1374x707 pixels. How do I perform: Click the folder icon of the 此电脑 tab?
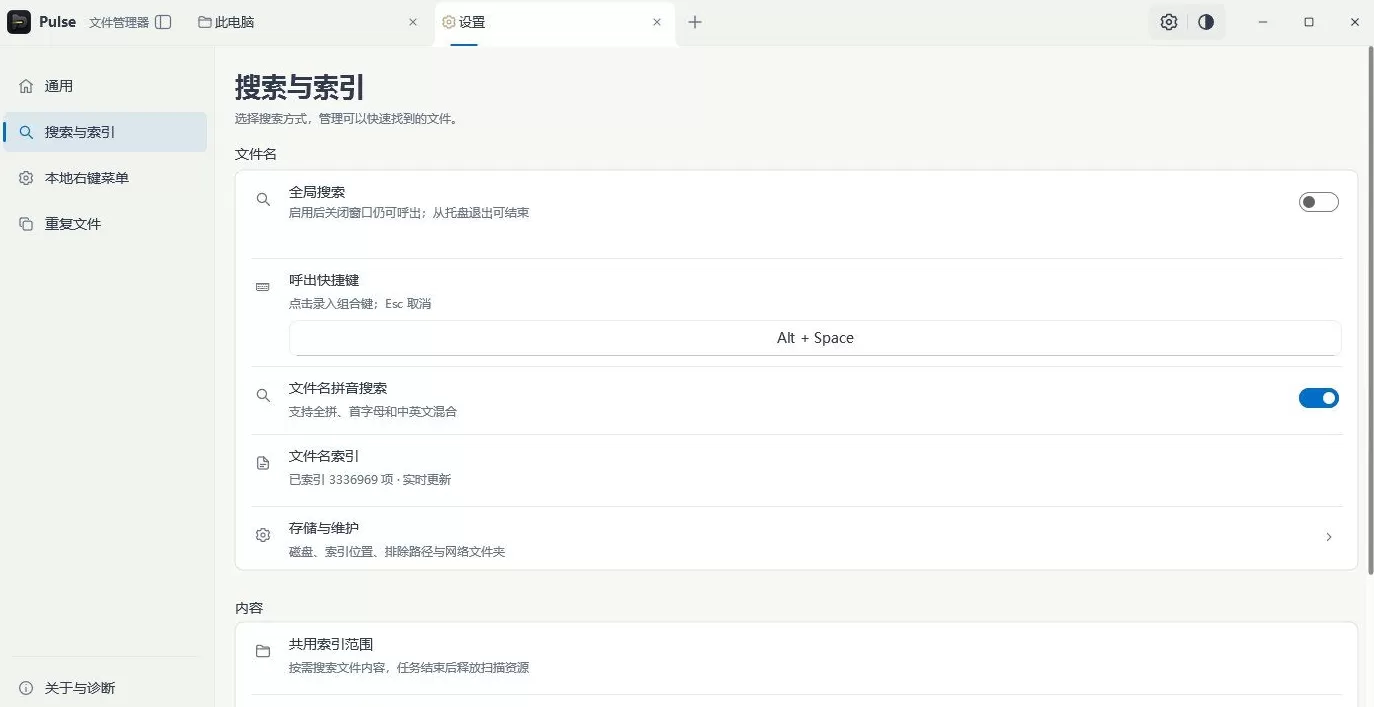click(205, 22)
